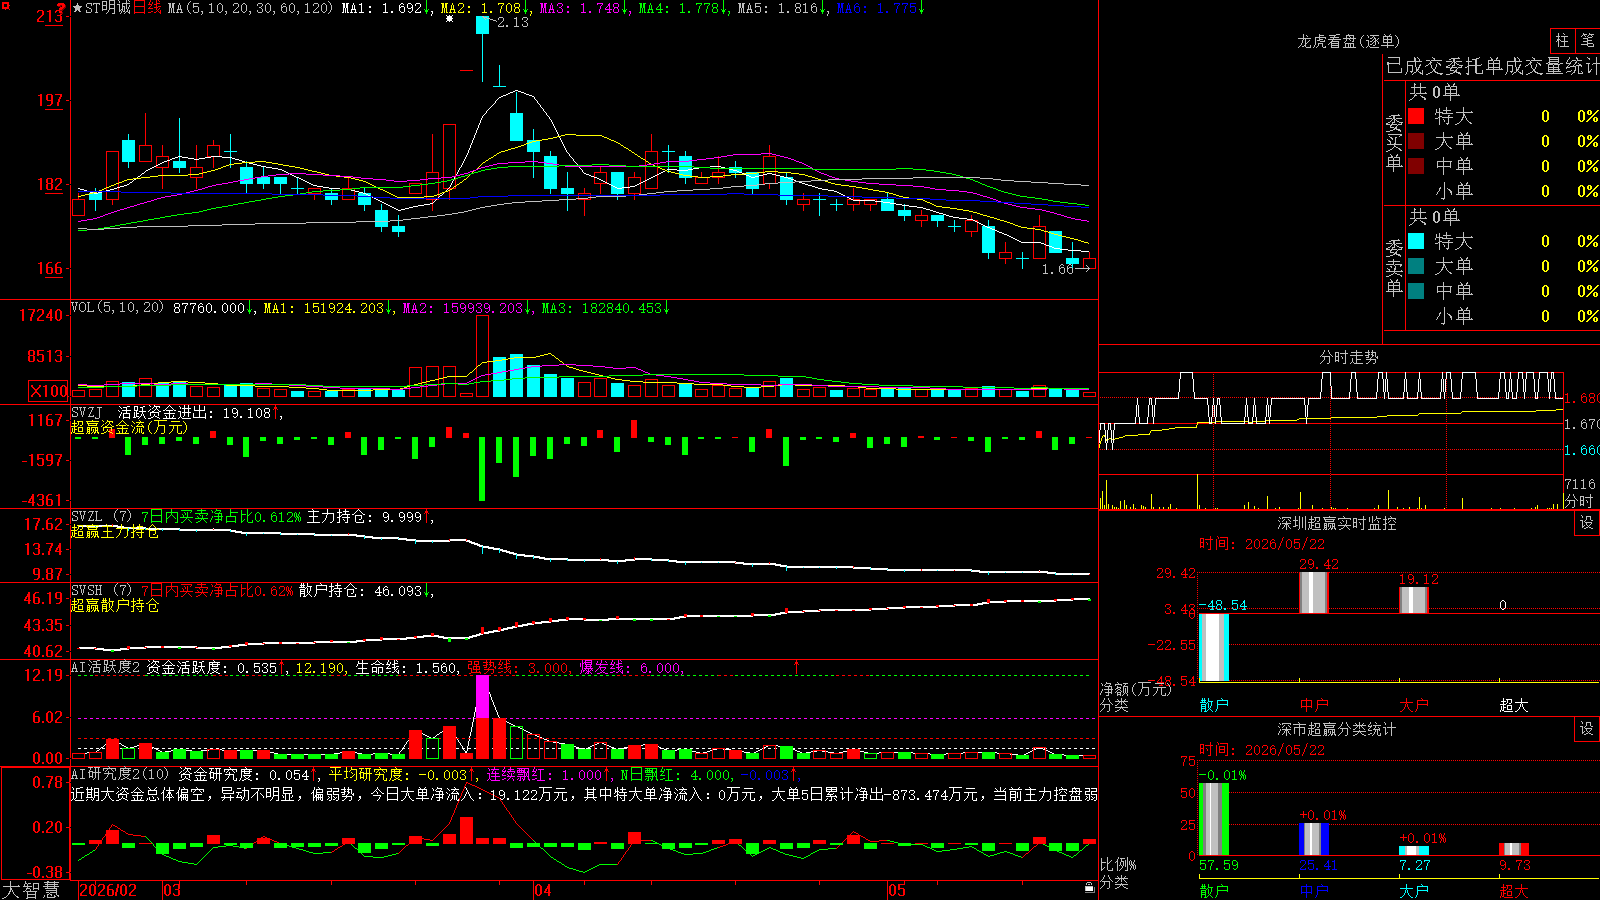Click the SVSH (7) indicator label
The image size is (1600, 900).
point(101,590)
